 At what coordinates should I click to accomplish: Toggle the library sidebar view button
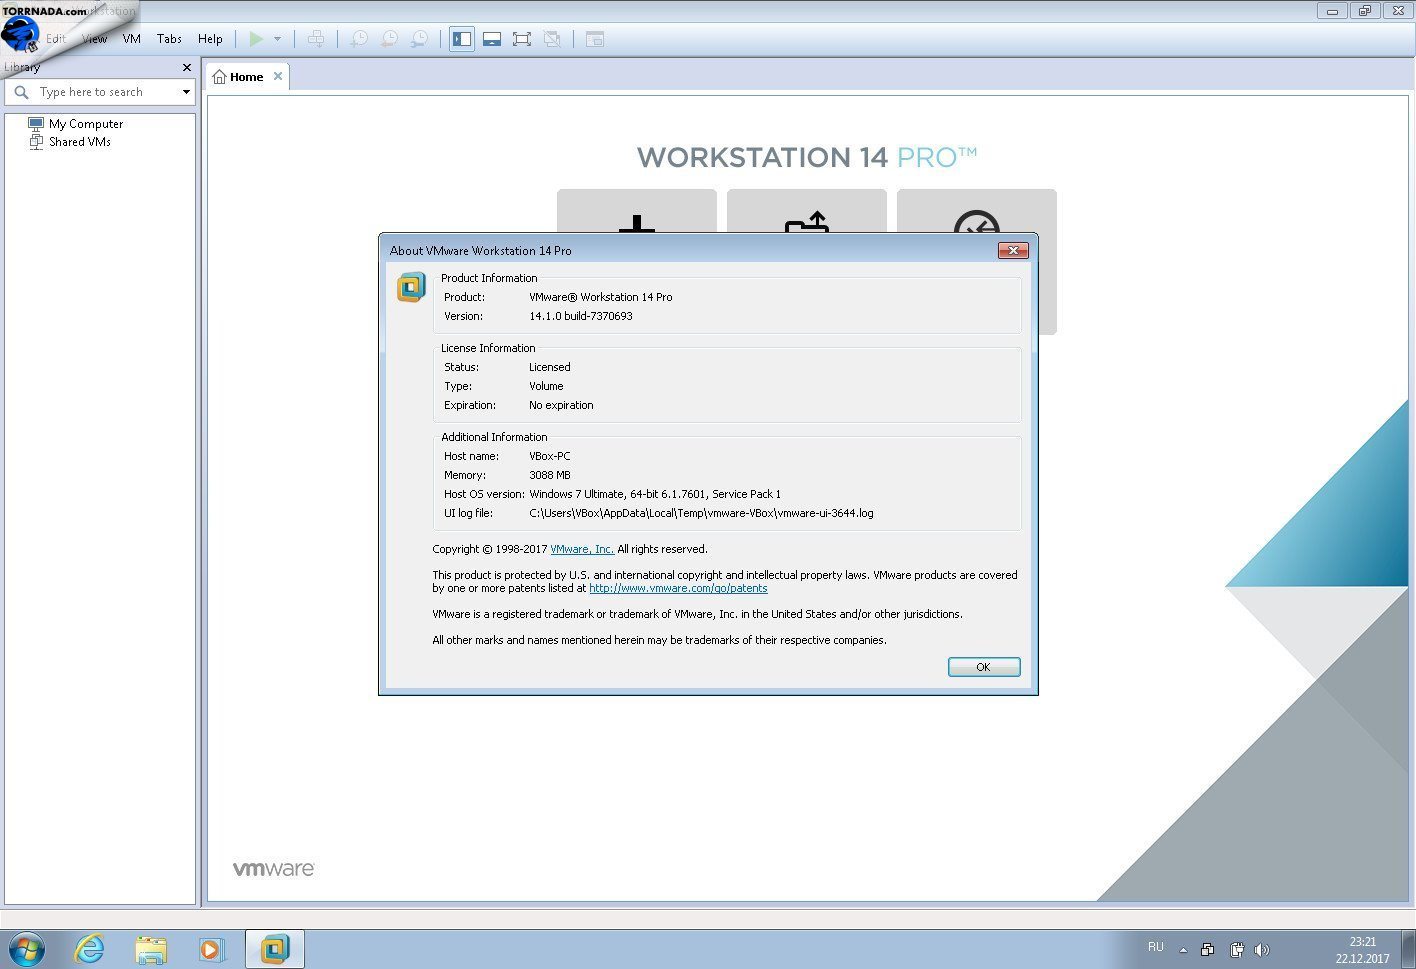(462, 39)
